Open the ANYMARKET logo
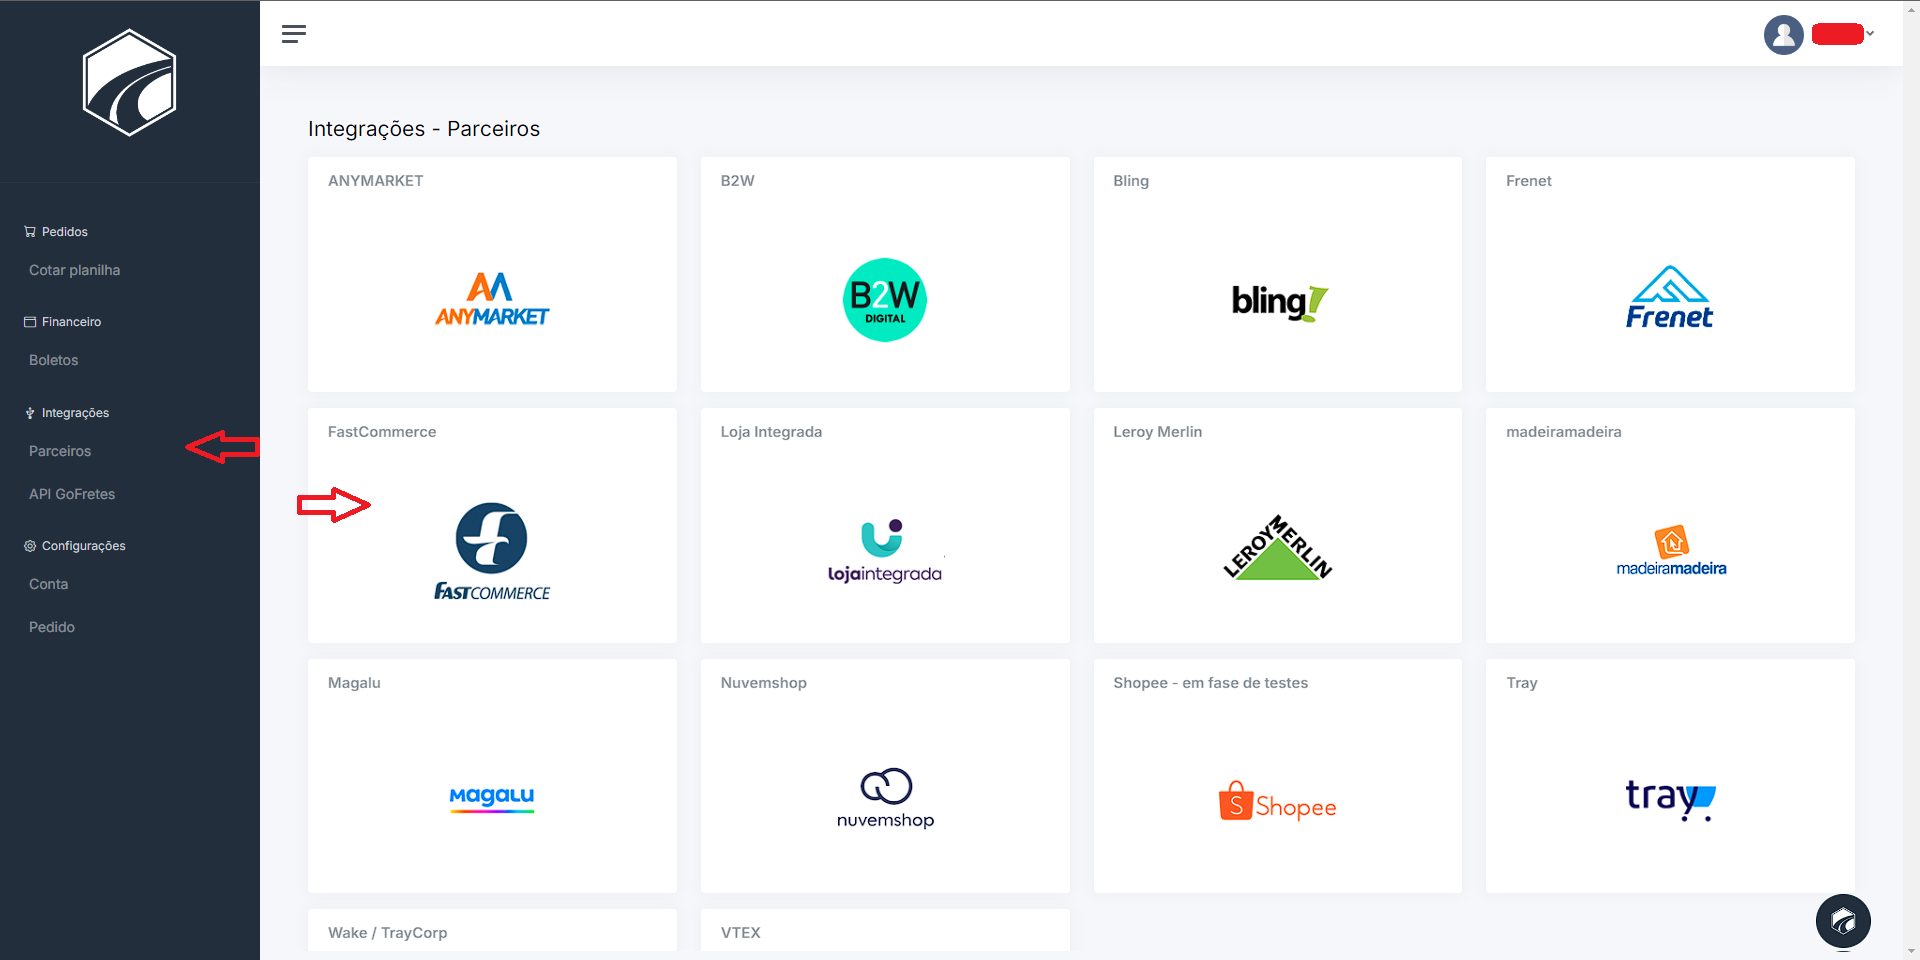Viewport: 1920px width, 960px height. tap(492, 299)
